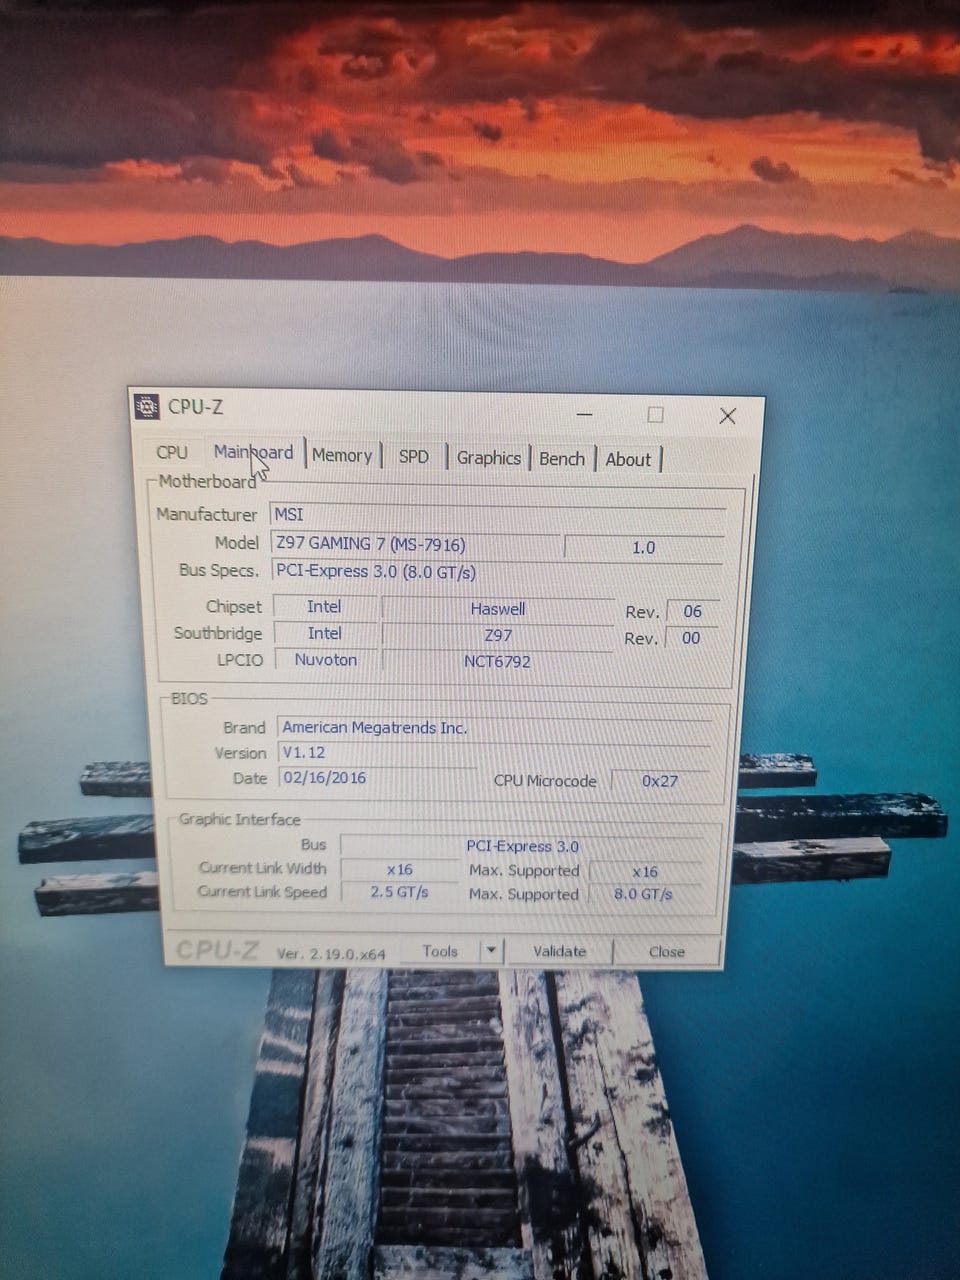Click the Current Link Width x16 value

(x=400, y=870)
